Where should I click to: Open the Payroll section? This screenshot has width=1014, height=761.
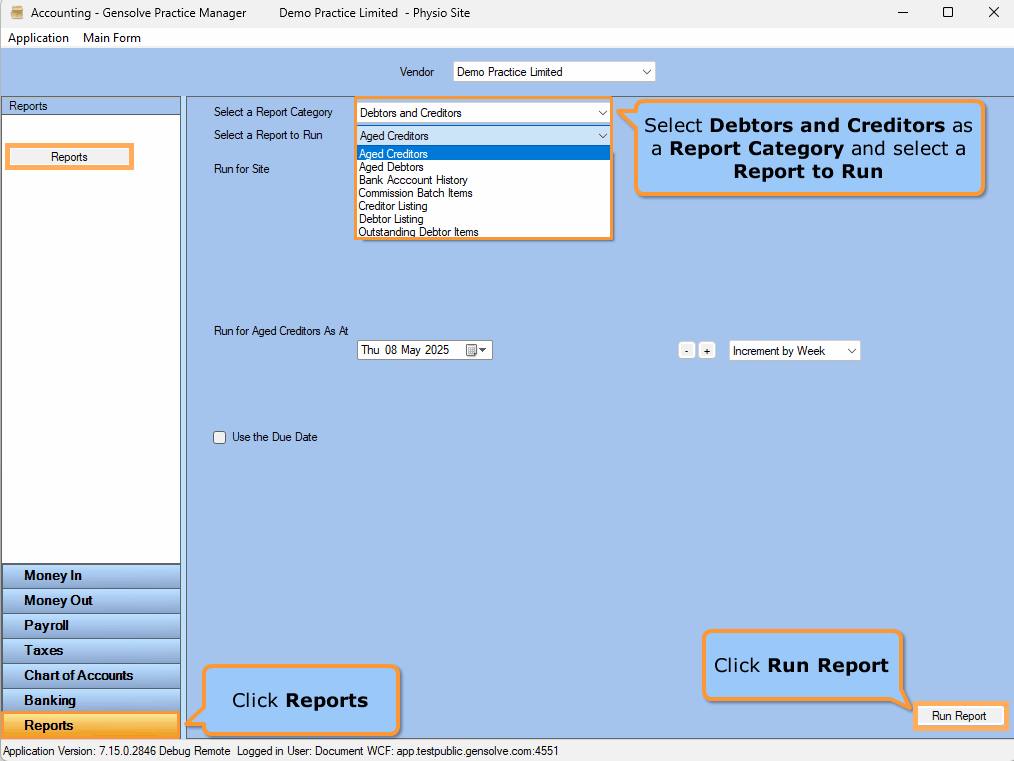tap(90, 625)
